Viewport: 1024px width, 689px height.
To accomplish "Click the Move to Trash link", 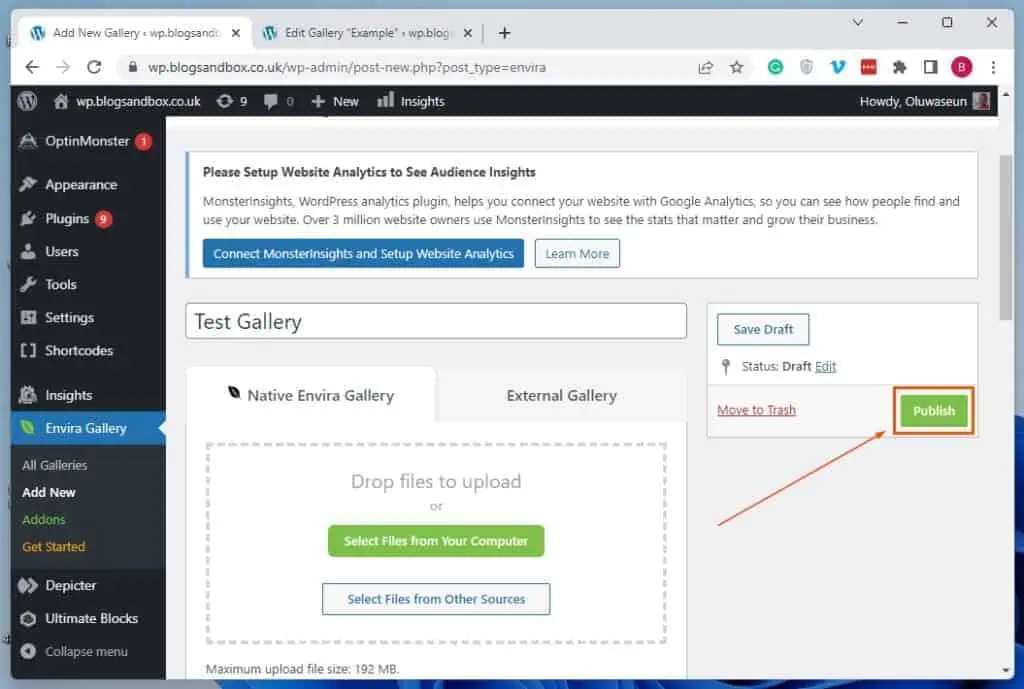I will [756, 410].
